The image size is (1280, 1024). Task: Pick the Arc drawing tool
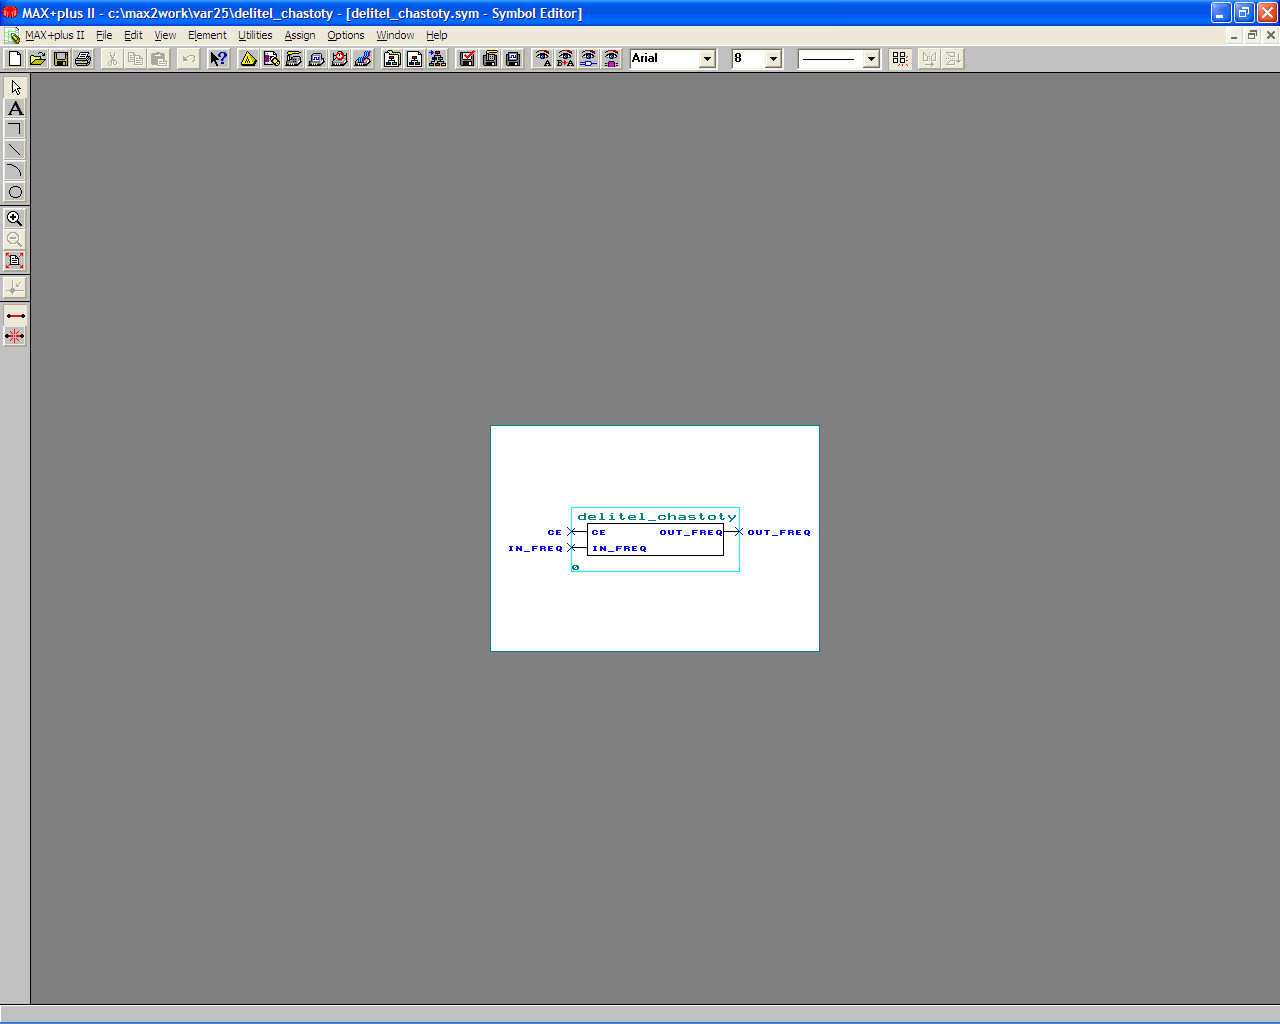(x=15, y=171)
